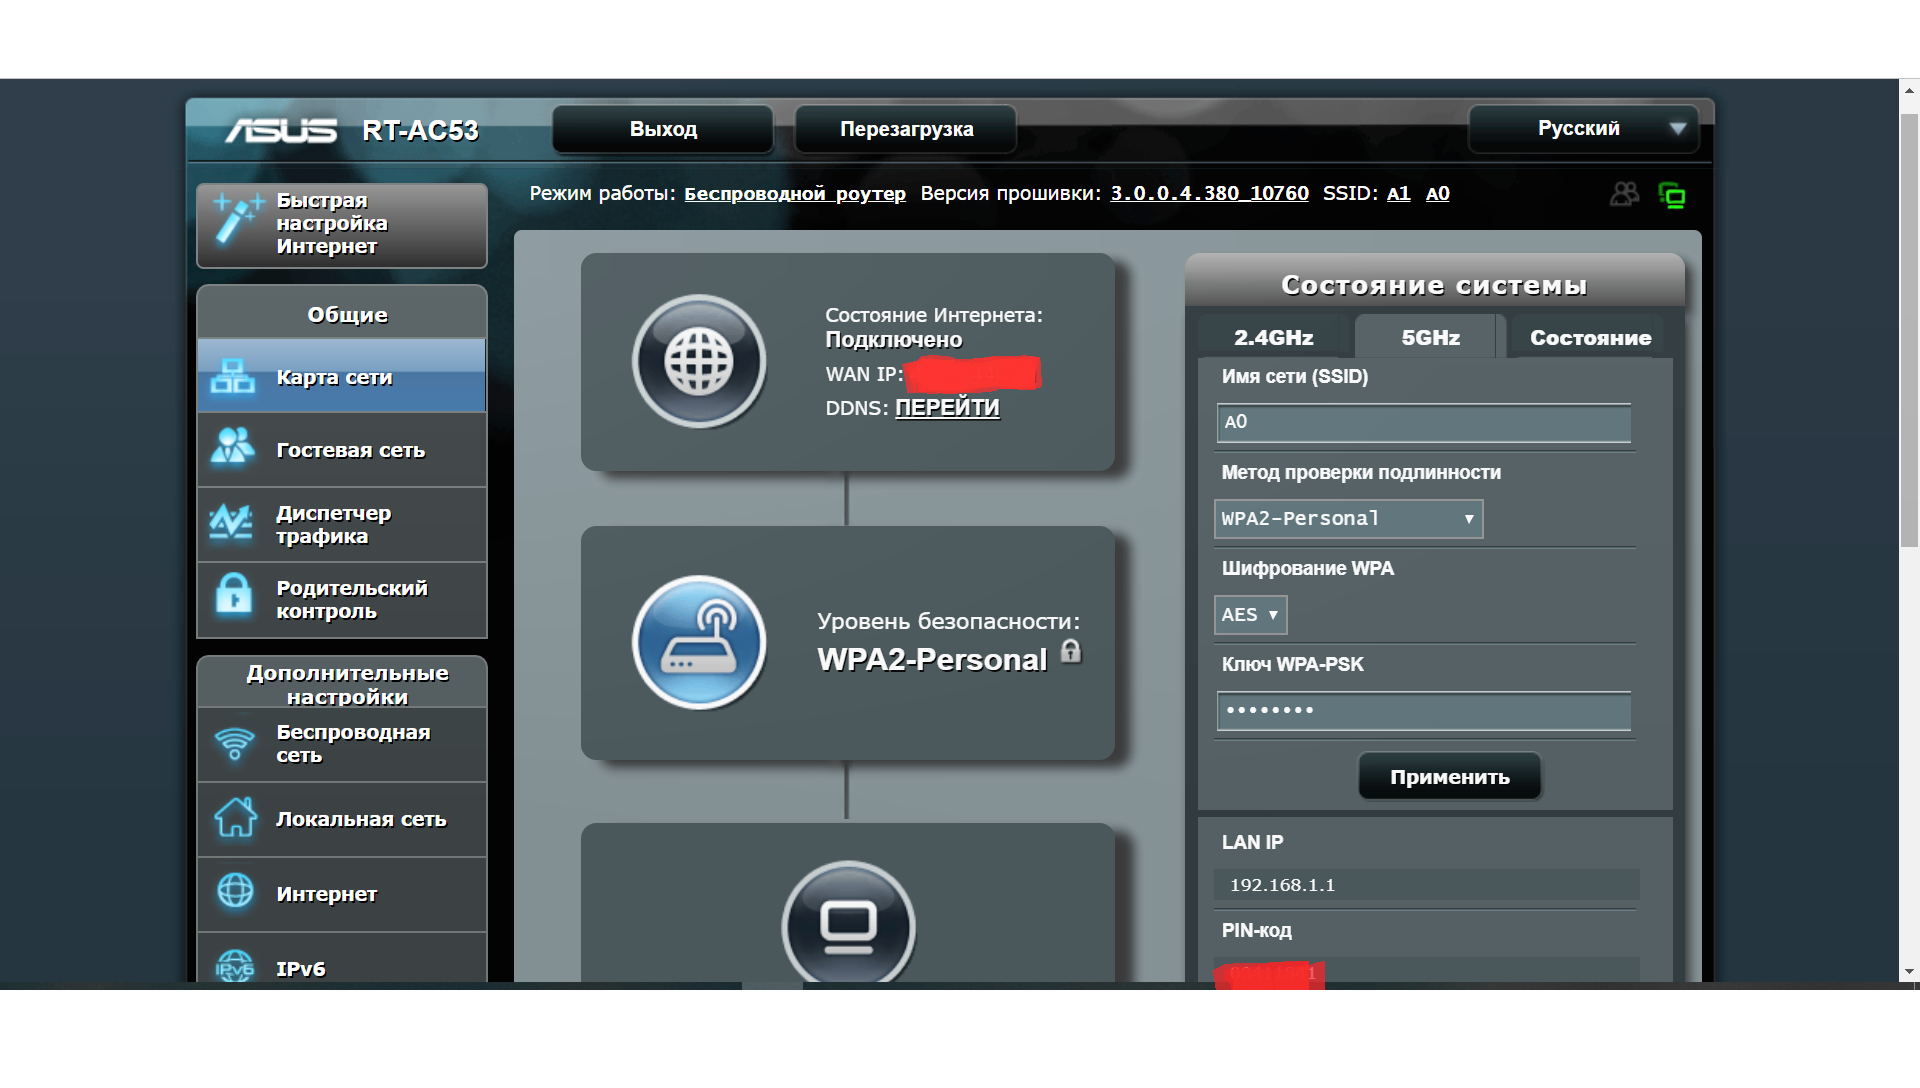Click the Диспетчер трафика traffic manager icon
The width and height of the screenshot is (1920, 1088).
pyautogui.click(x=231, y=522)
